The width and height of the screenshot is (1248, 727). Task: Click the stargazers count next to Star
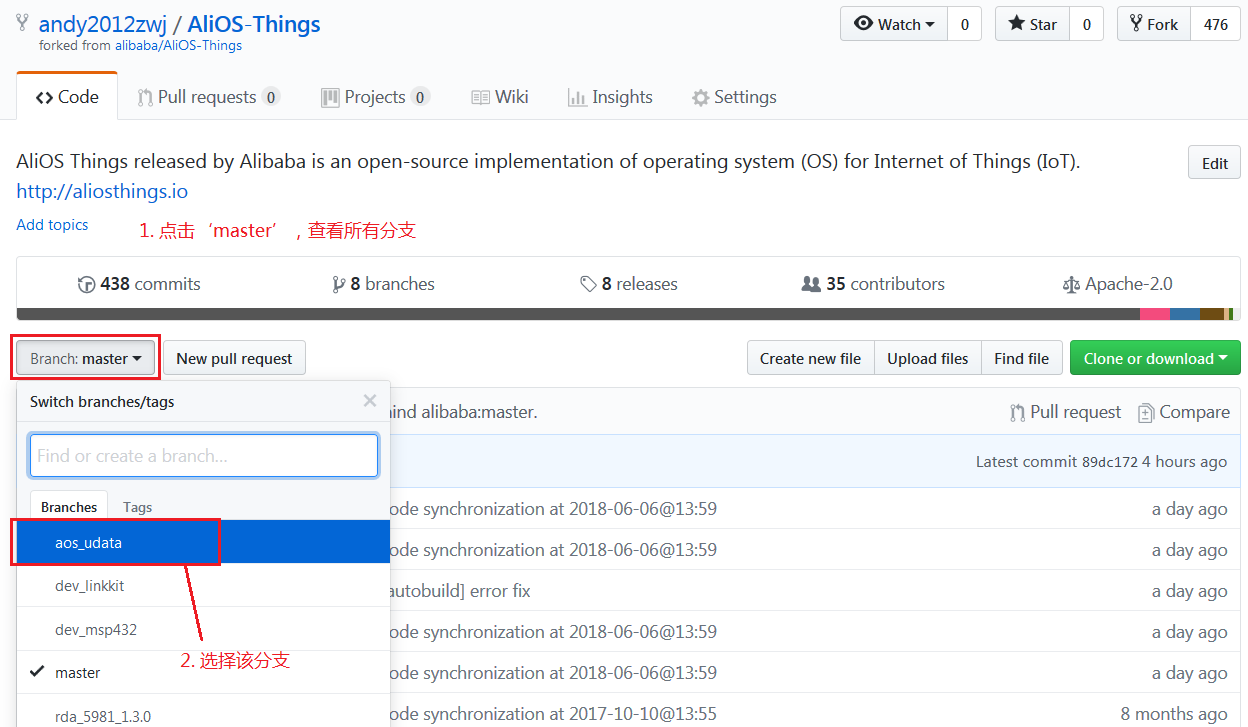[x=1086, y=24]
